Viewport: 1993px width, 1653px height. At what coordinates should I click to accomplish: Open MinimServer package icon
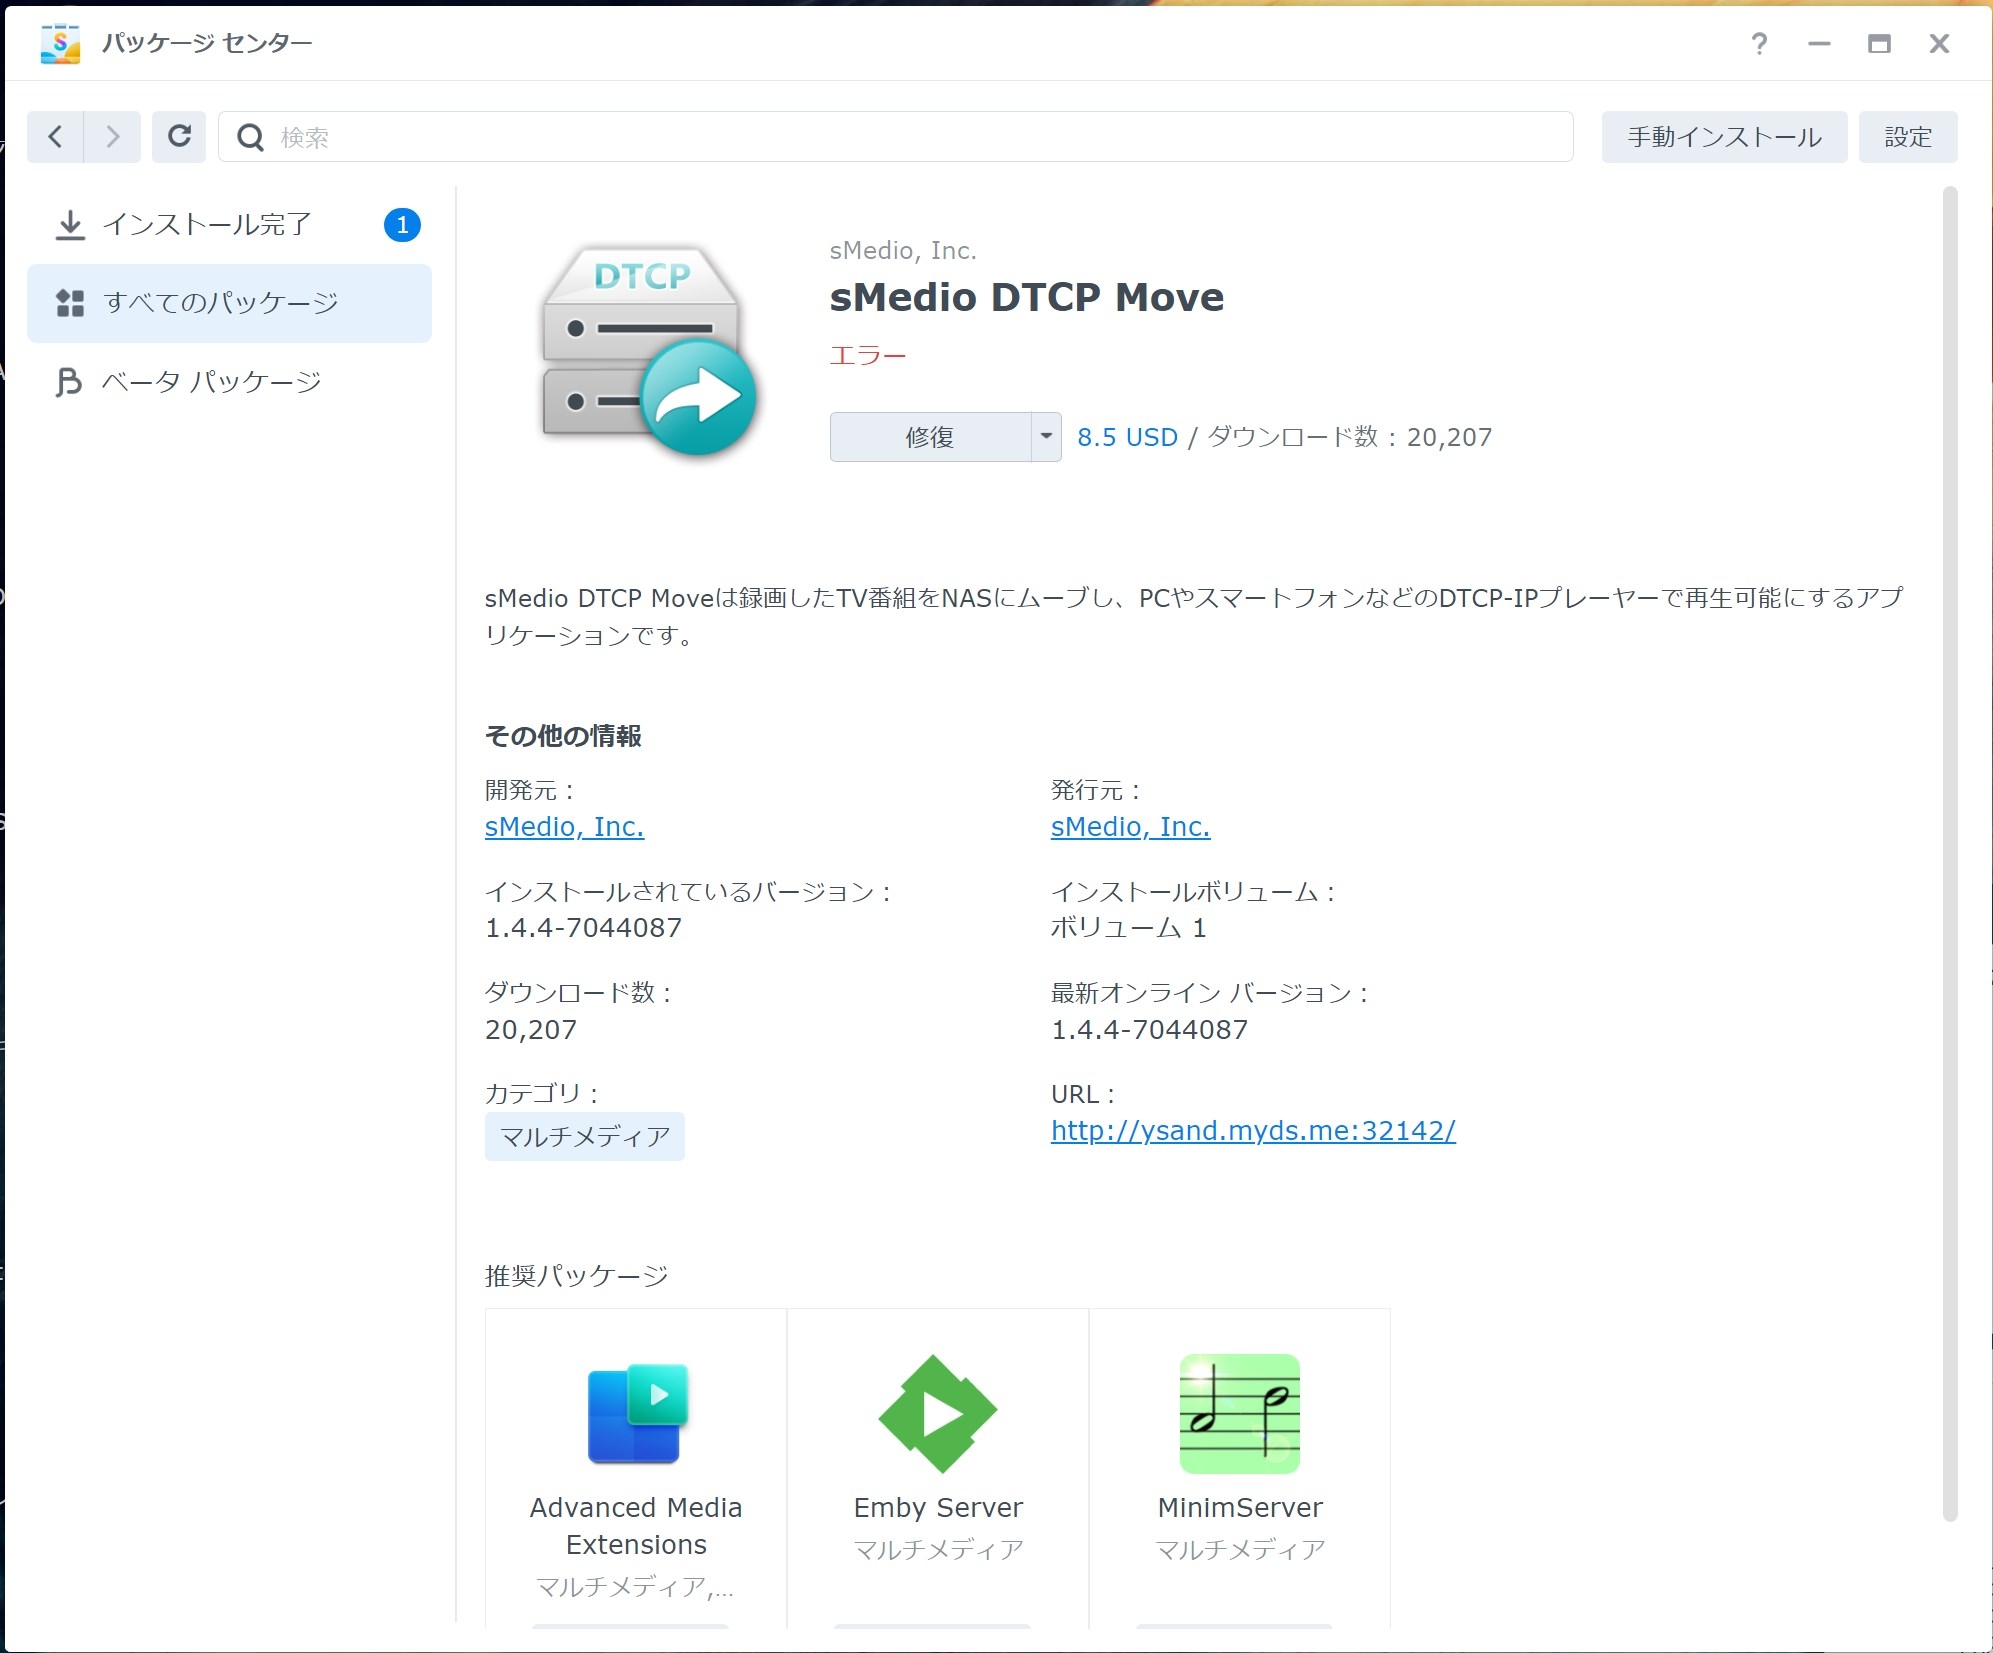1239,1412
